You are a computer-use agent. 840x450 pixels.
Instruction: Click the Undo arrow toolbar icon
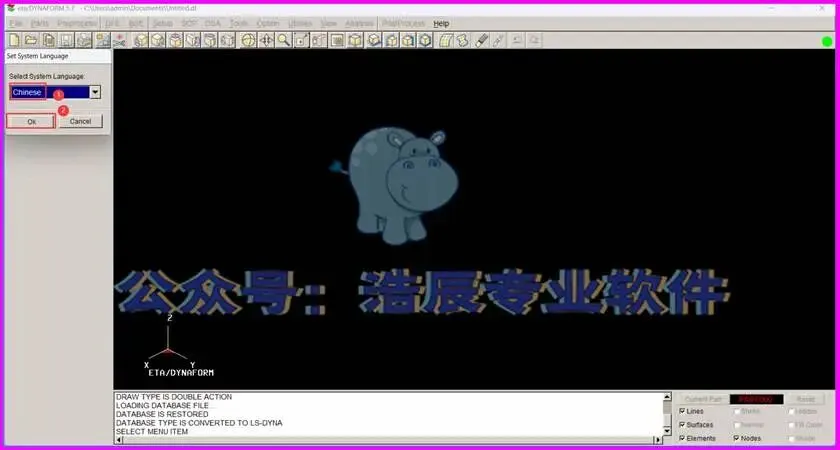(x=517, y=40)
